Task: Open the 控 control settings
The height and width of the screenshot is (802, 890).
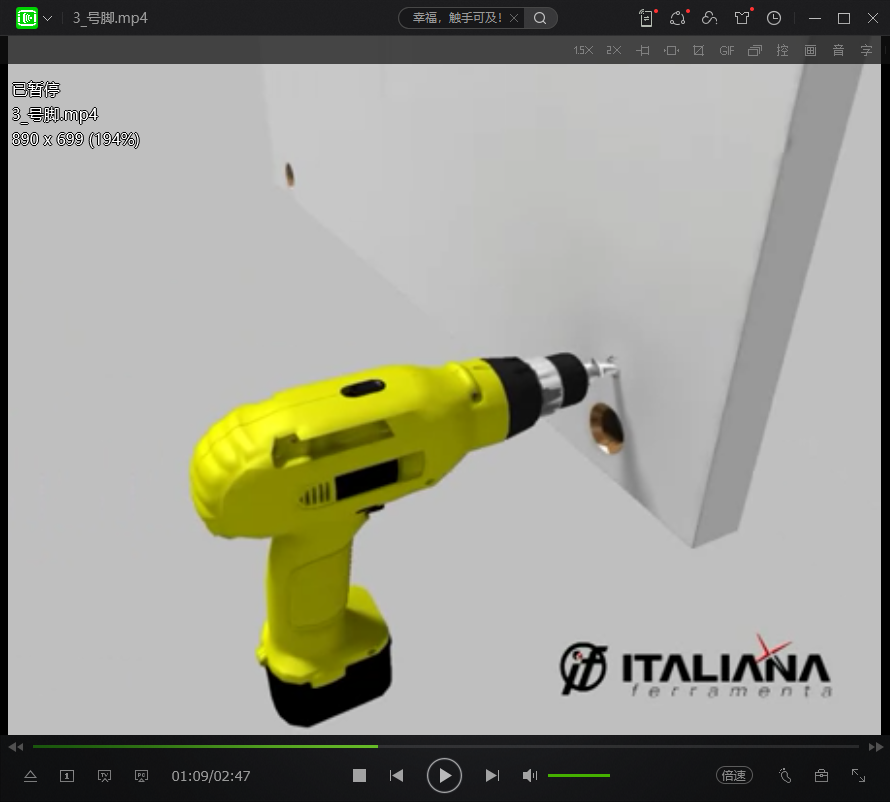Action: (x=783, y=51)
